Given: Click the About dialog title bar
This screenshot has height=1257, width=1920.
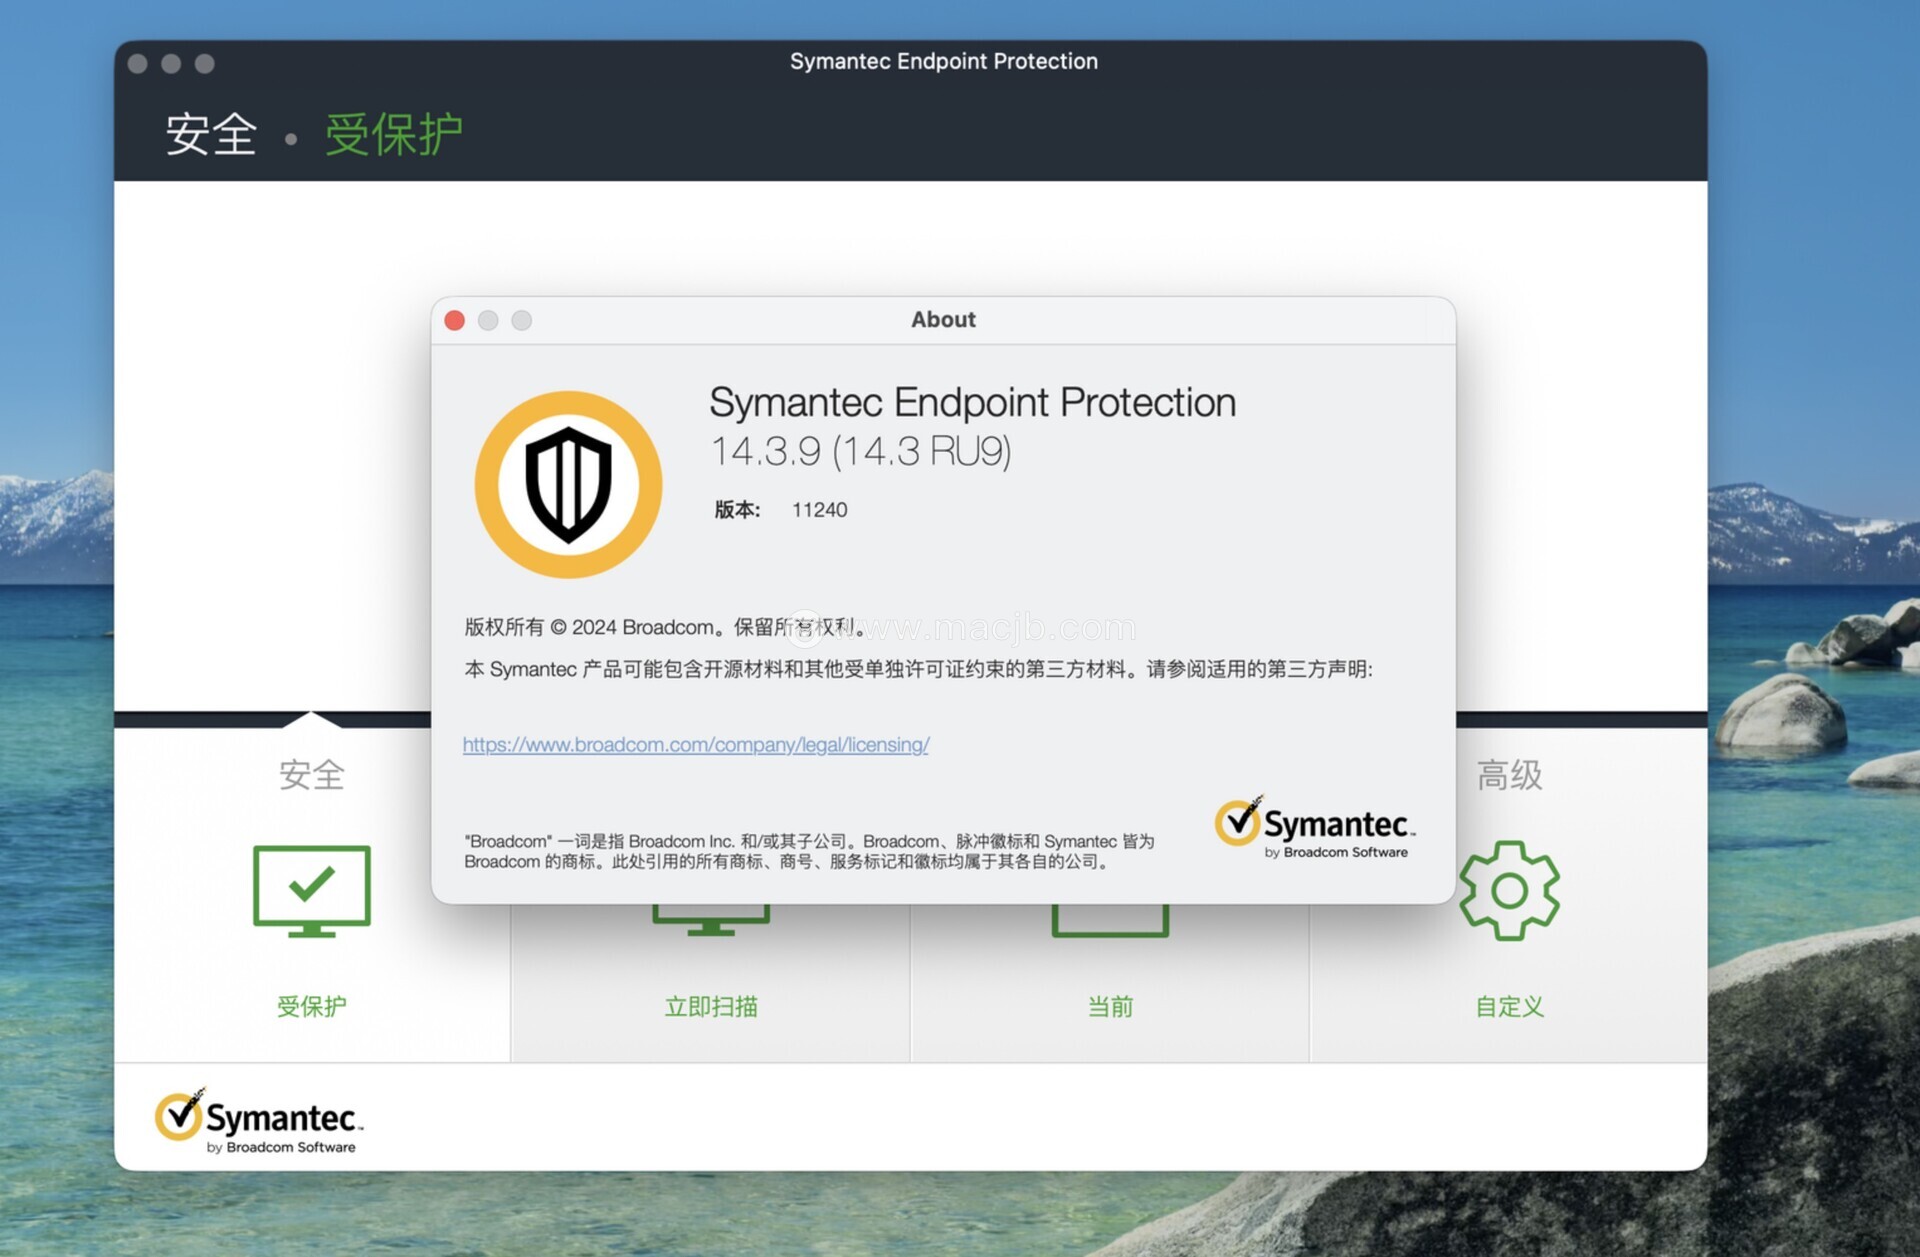Looking at the screenshot, I should 942,320.
